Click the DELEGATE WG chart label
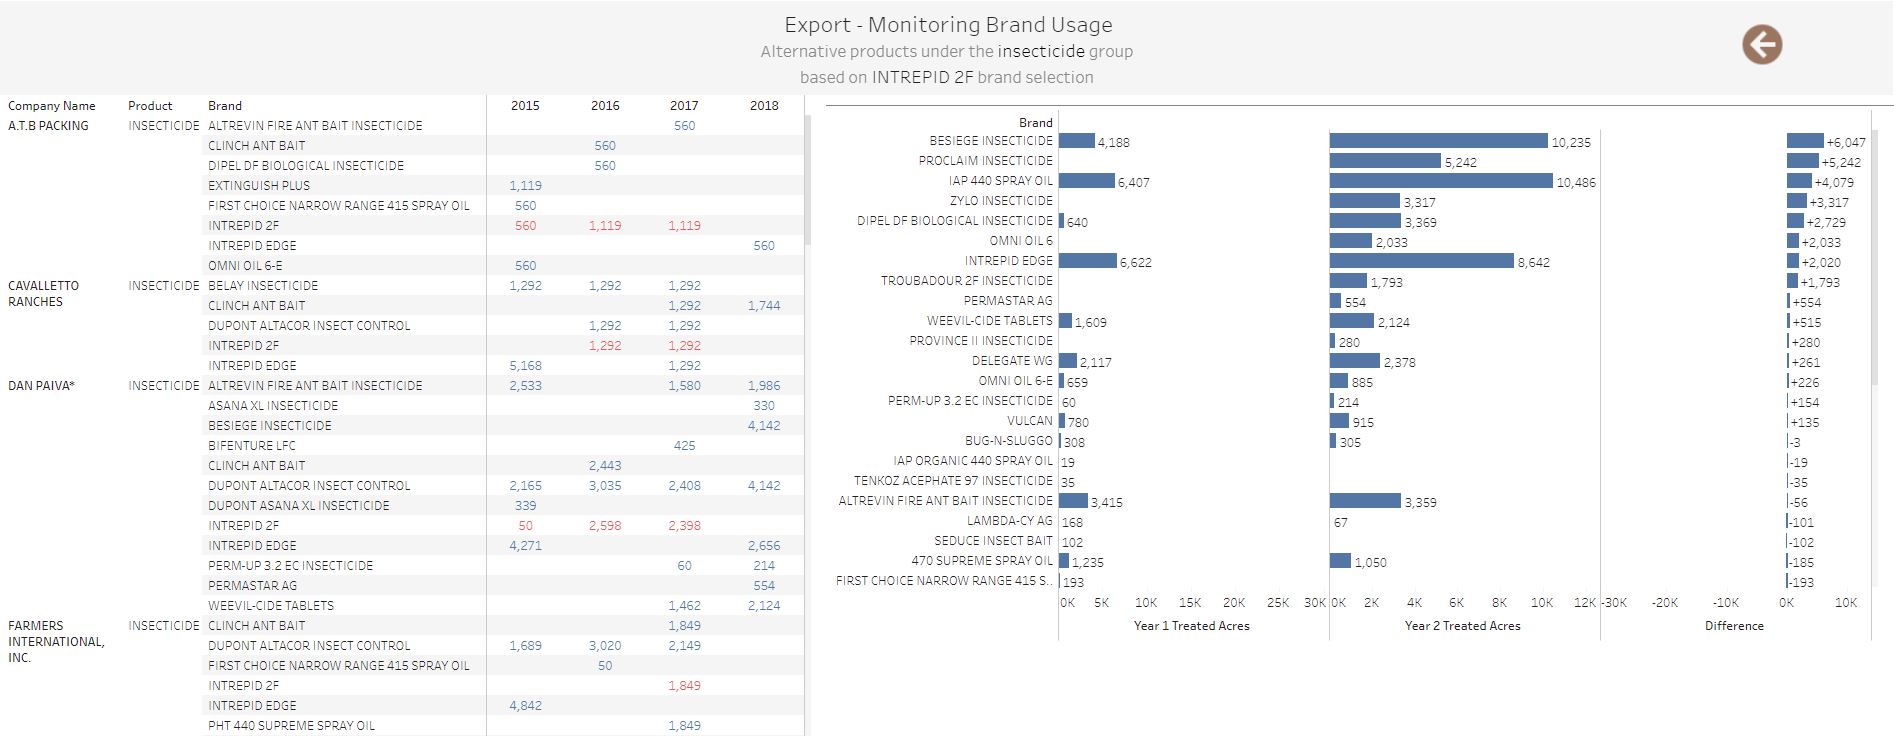 pos(1012,360)
